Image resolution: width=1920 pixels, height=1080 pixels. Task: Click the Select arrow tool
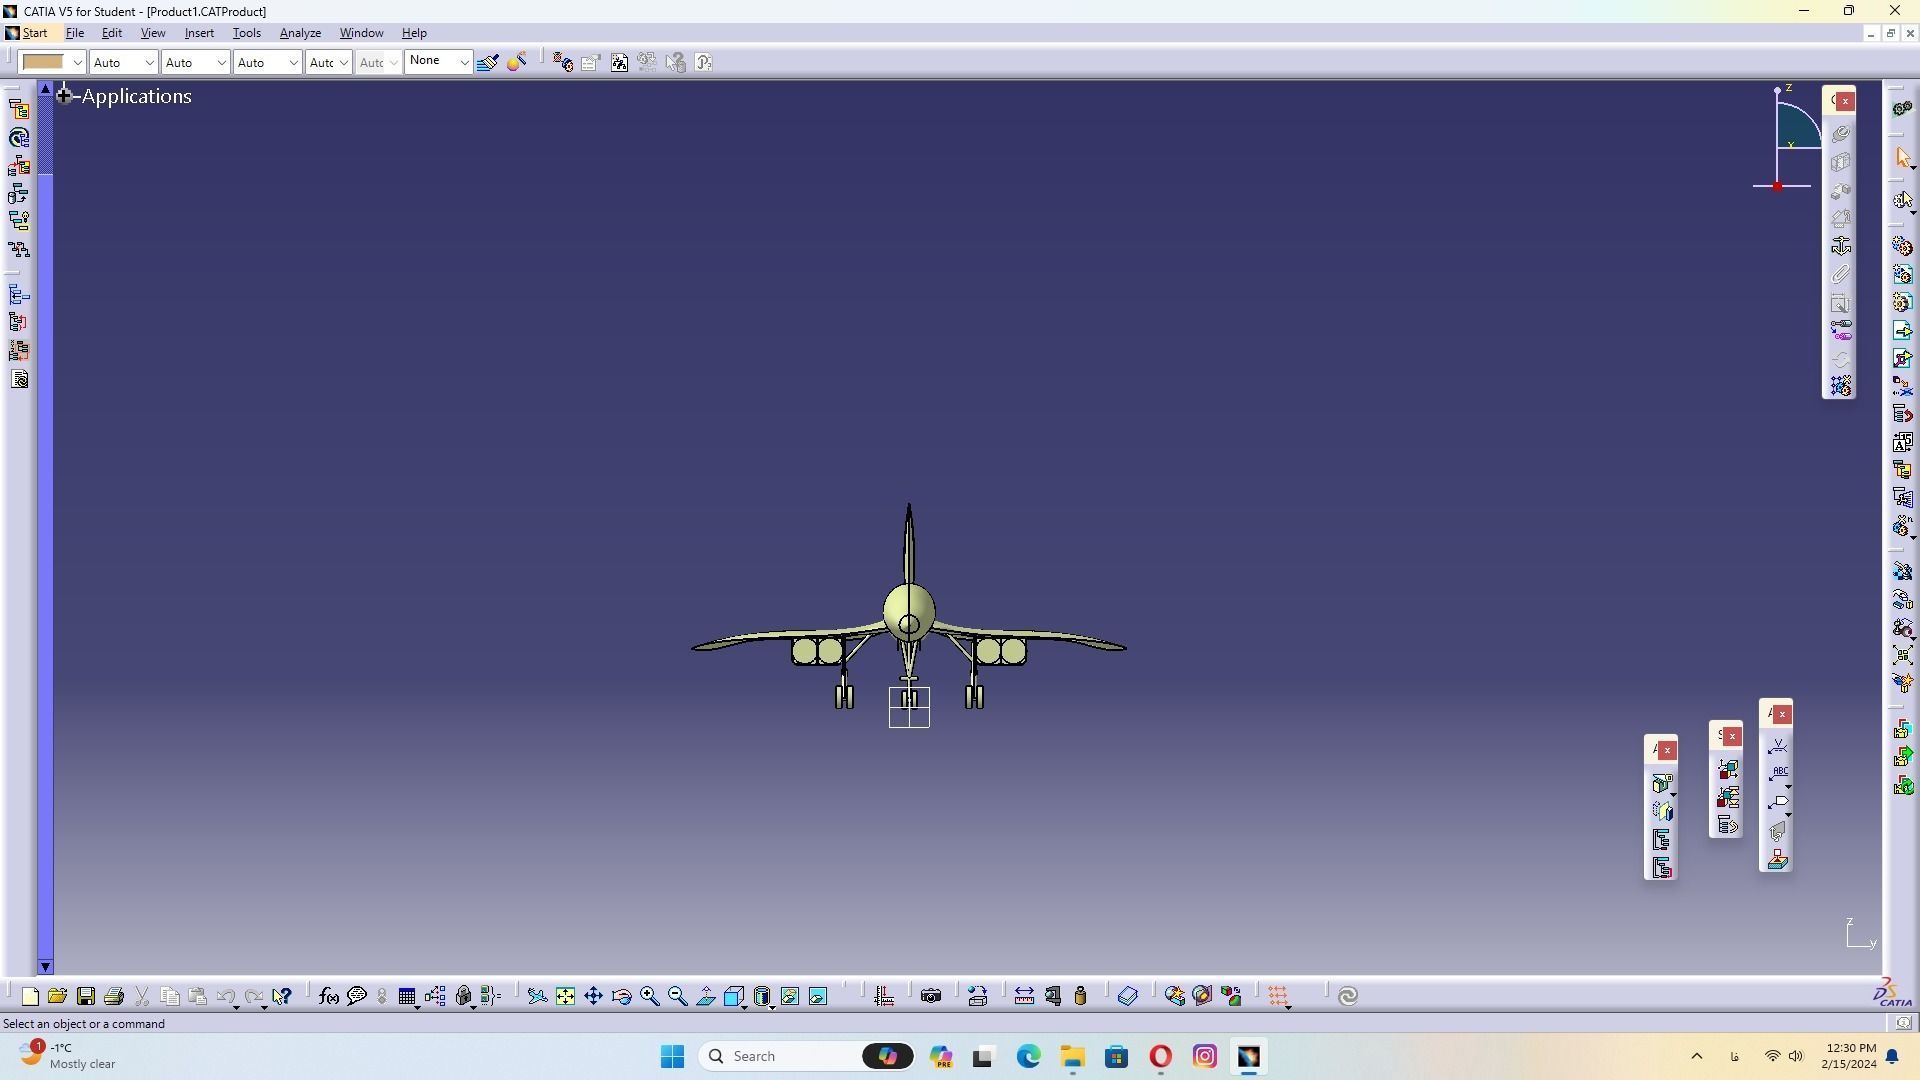coord(1903,158)
